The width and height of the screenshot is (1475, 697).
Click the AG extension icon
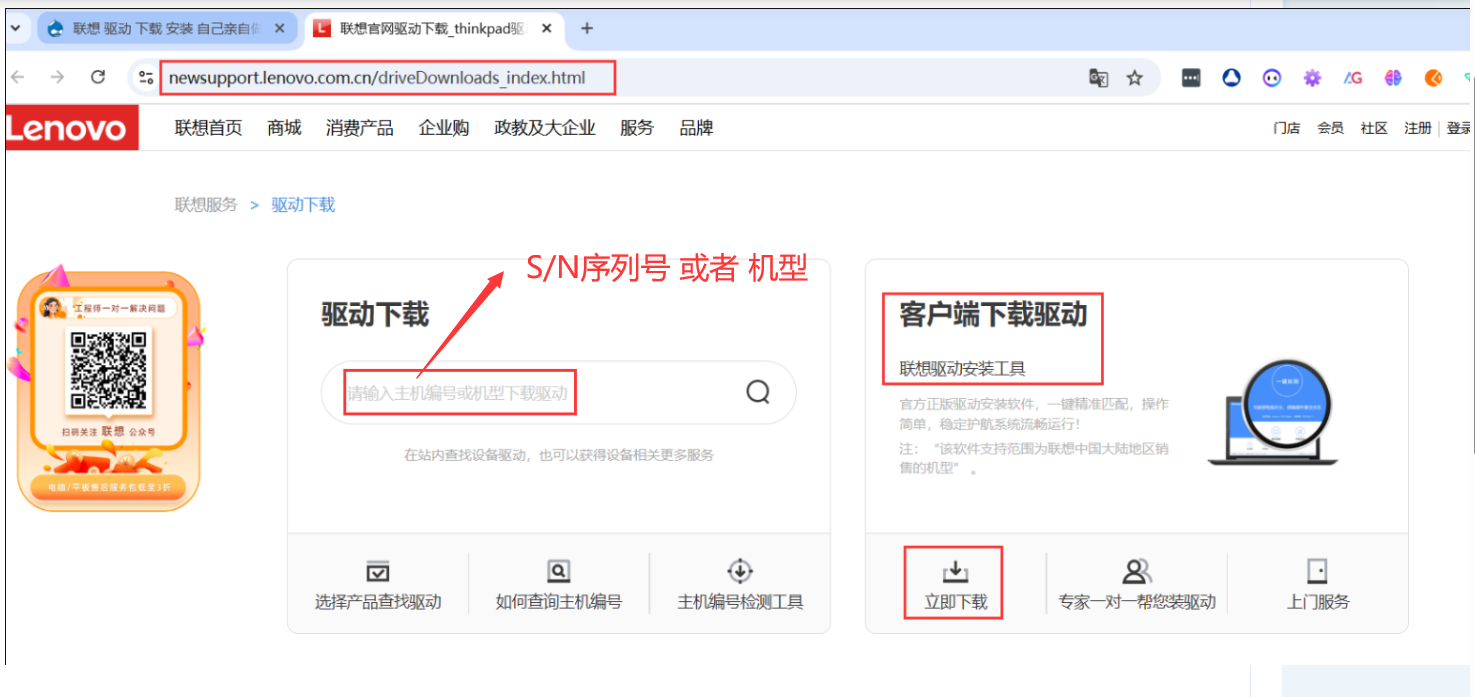(x=1353, y=78)
